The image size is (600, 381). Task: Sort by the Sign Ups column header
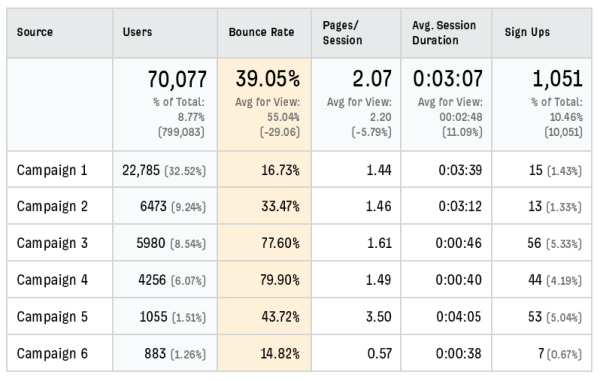pyautogui.click(x=527, y=32)
